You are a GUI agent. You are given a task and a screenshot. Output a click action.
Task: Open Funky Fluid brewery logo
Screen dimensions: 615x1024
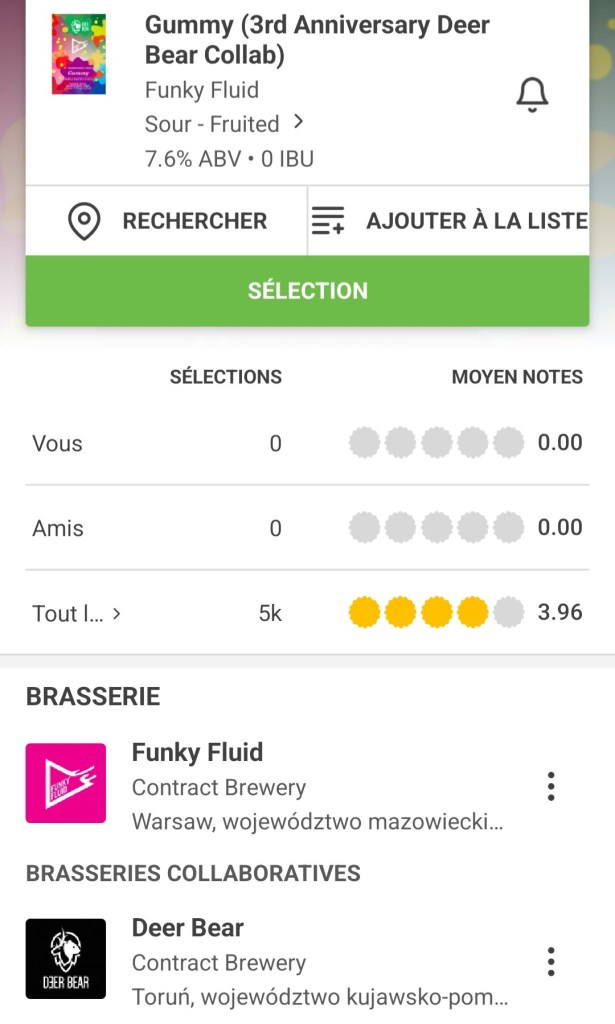pyautogui.click(x=66, y=783)
